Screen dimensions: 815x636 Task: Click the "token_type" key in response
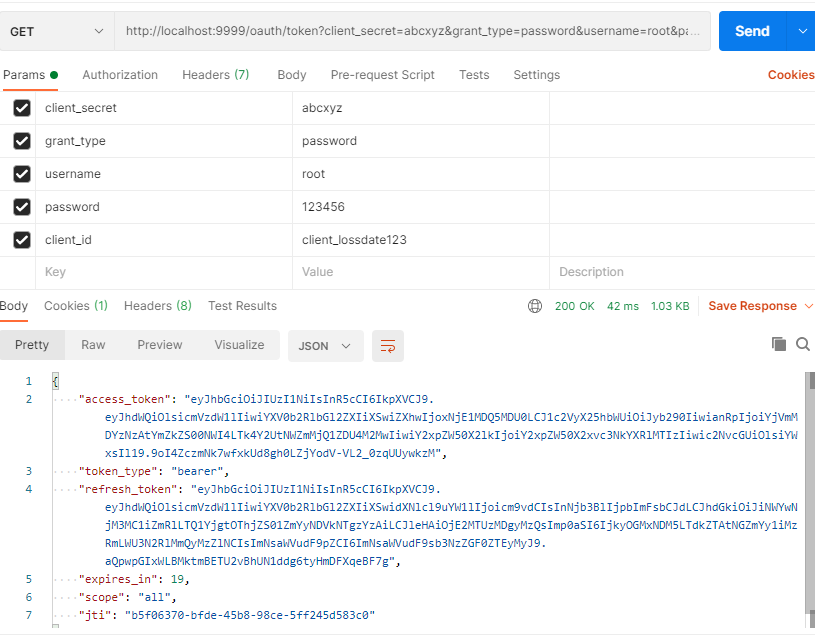[x=118, y=471]
